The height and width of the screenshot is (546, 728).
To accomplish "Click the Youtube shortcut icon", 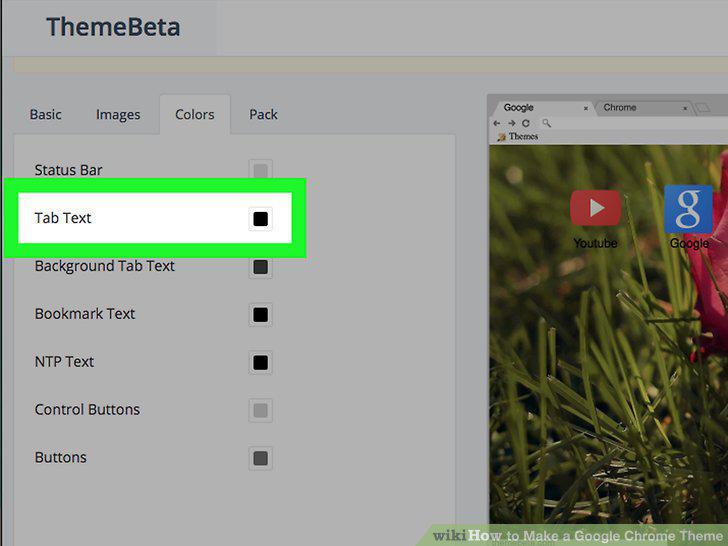I will coord(596,208).
